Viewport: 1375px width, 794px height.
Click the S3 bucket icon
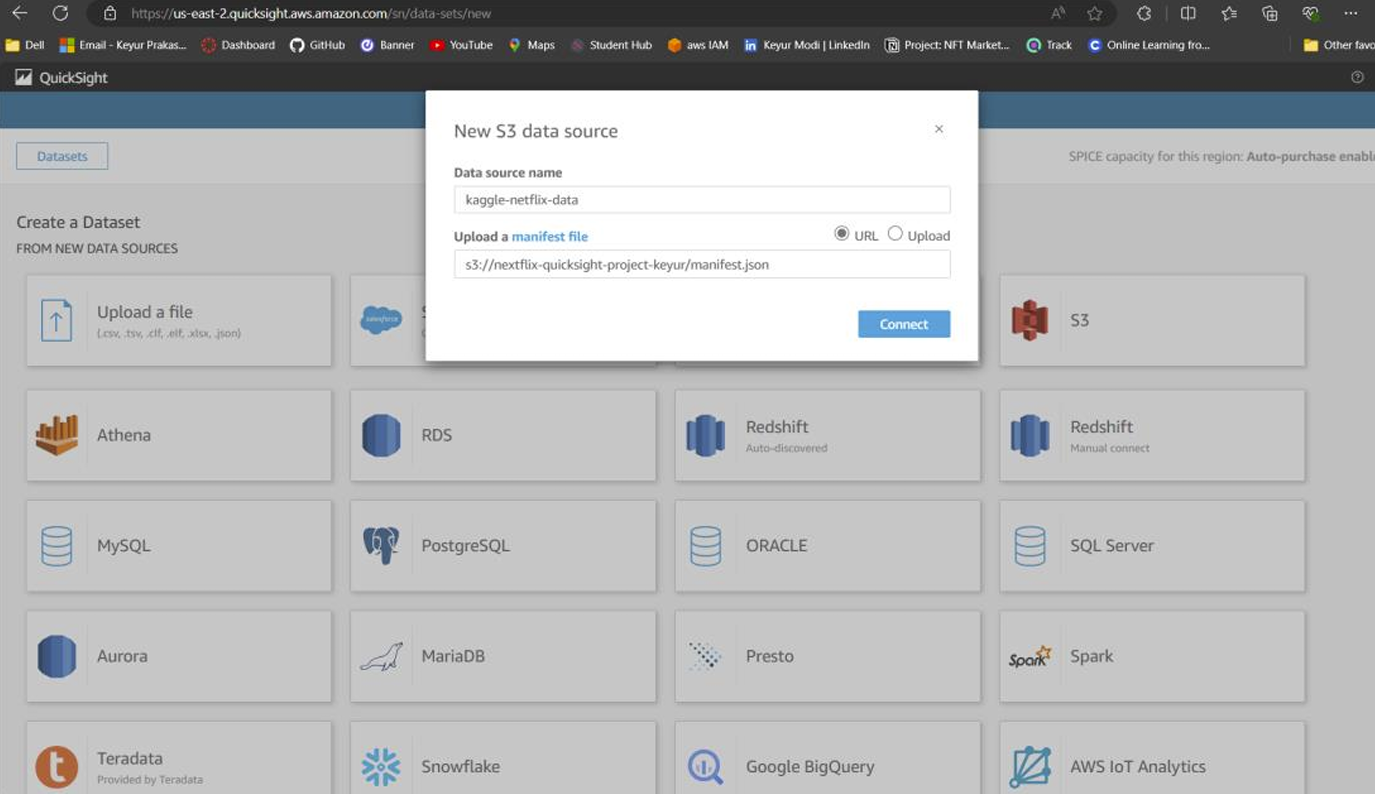click(1030, 320)
